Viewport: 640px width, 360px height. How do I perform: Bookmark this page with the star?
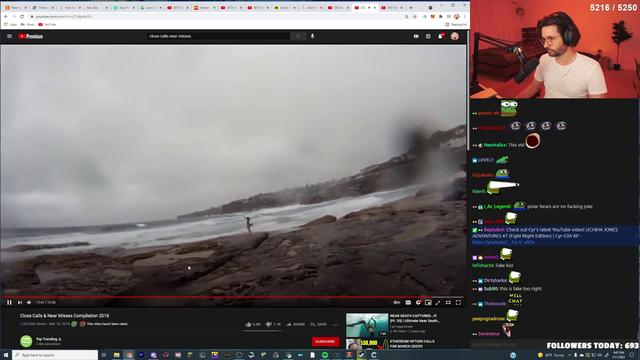415,16
